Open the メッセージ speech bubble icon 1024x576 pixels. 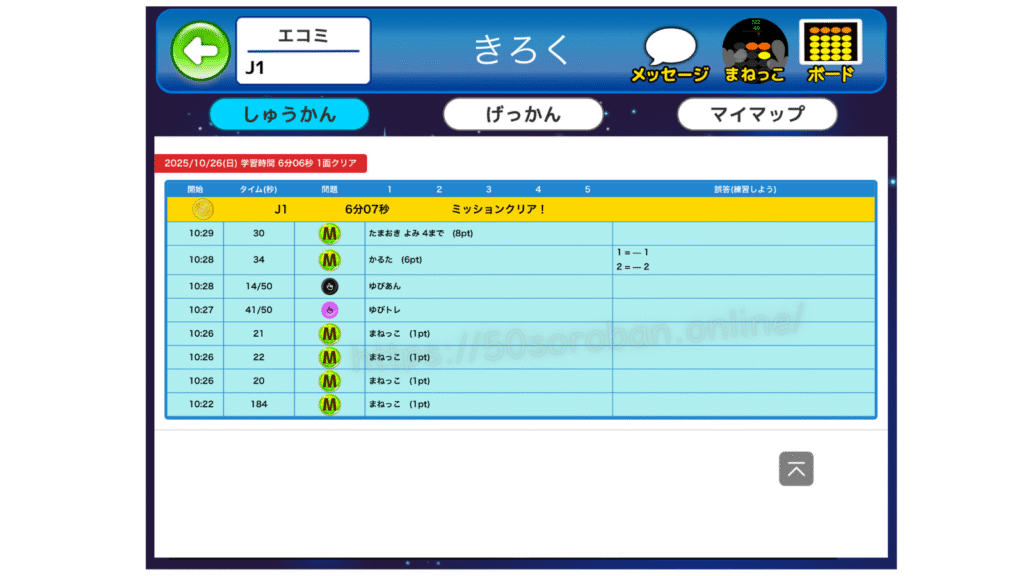(669, 52)
